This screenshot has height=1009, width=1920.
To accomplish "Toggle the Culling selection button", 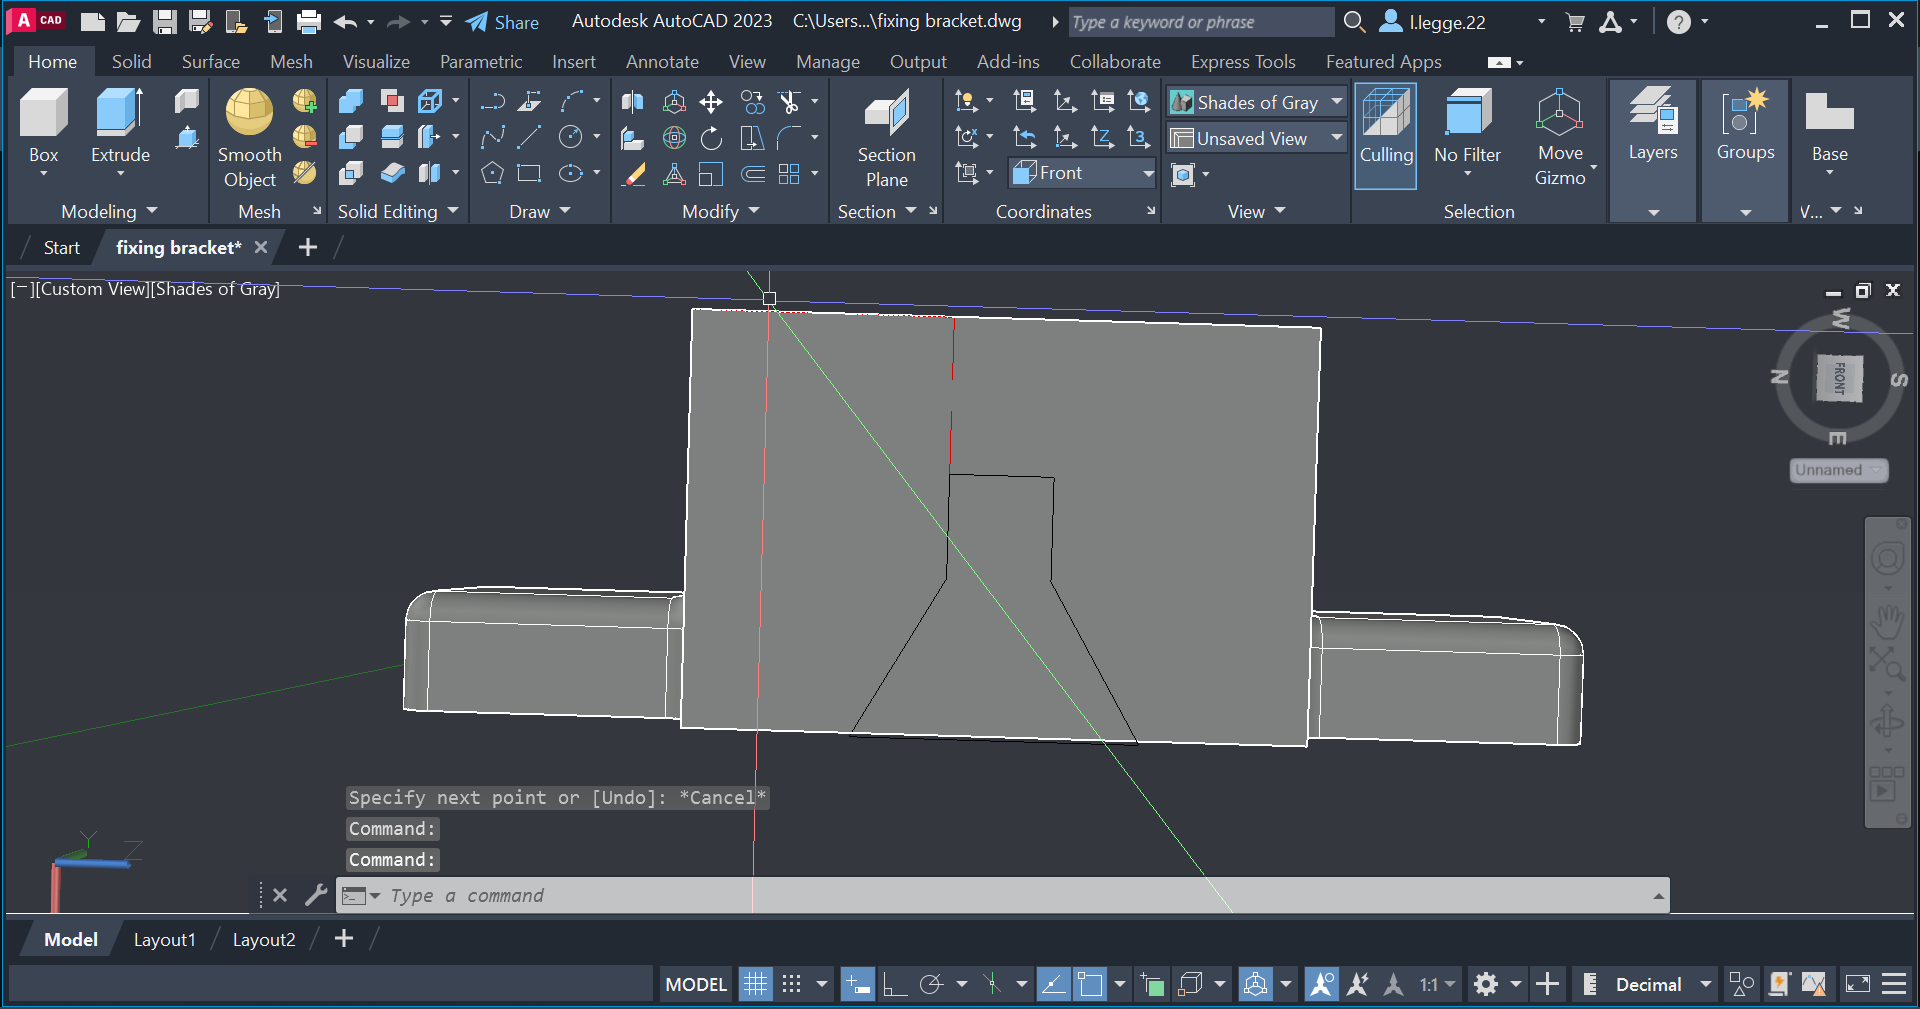I will 1386,135.
